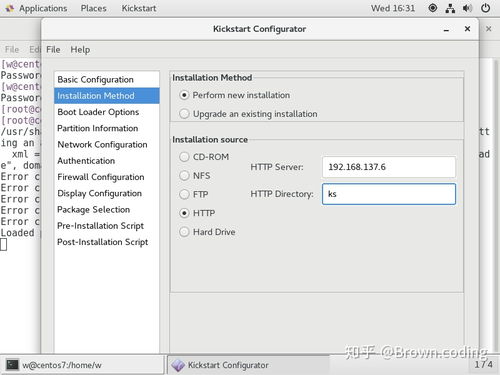Open the File menu in Kickstart Configurator
The height and width of the screenshot is (375, 500).
click(53, 50)
